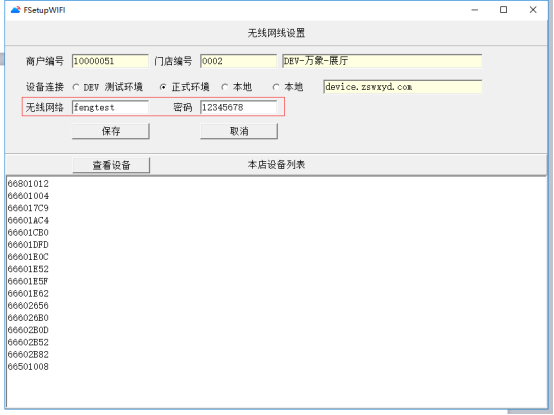Select the DEV 测试环境 radio button
The width and height of the screenshot is (554, 415).
pos(76,87)
